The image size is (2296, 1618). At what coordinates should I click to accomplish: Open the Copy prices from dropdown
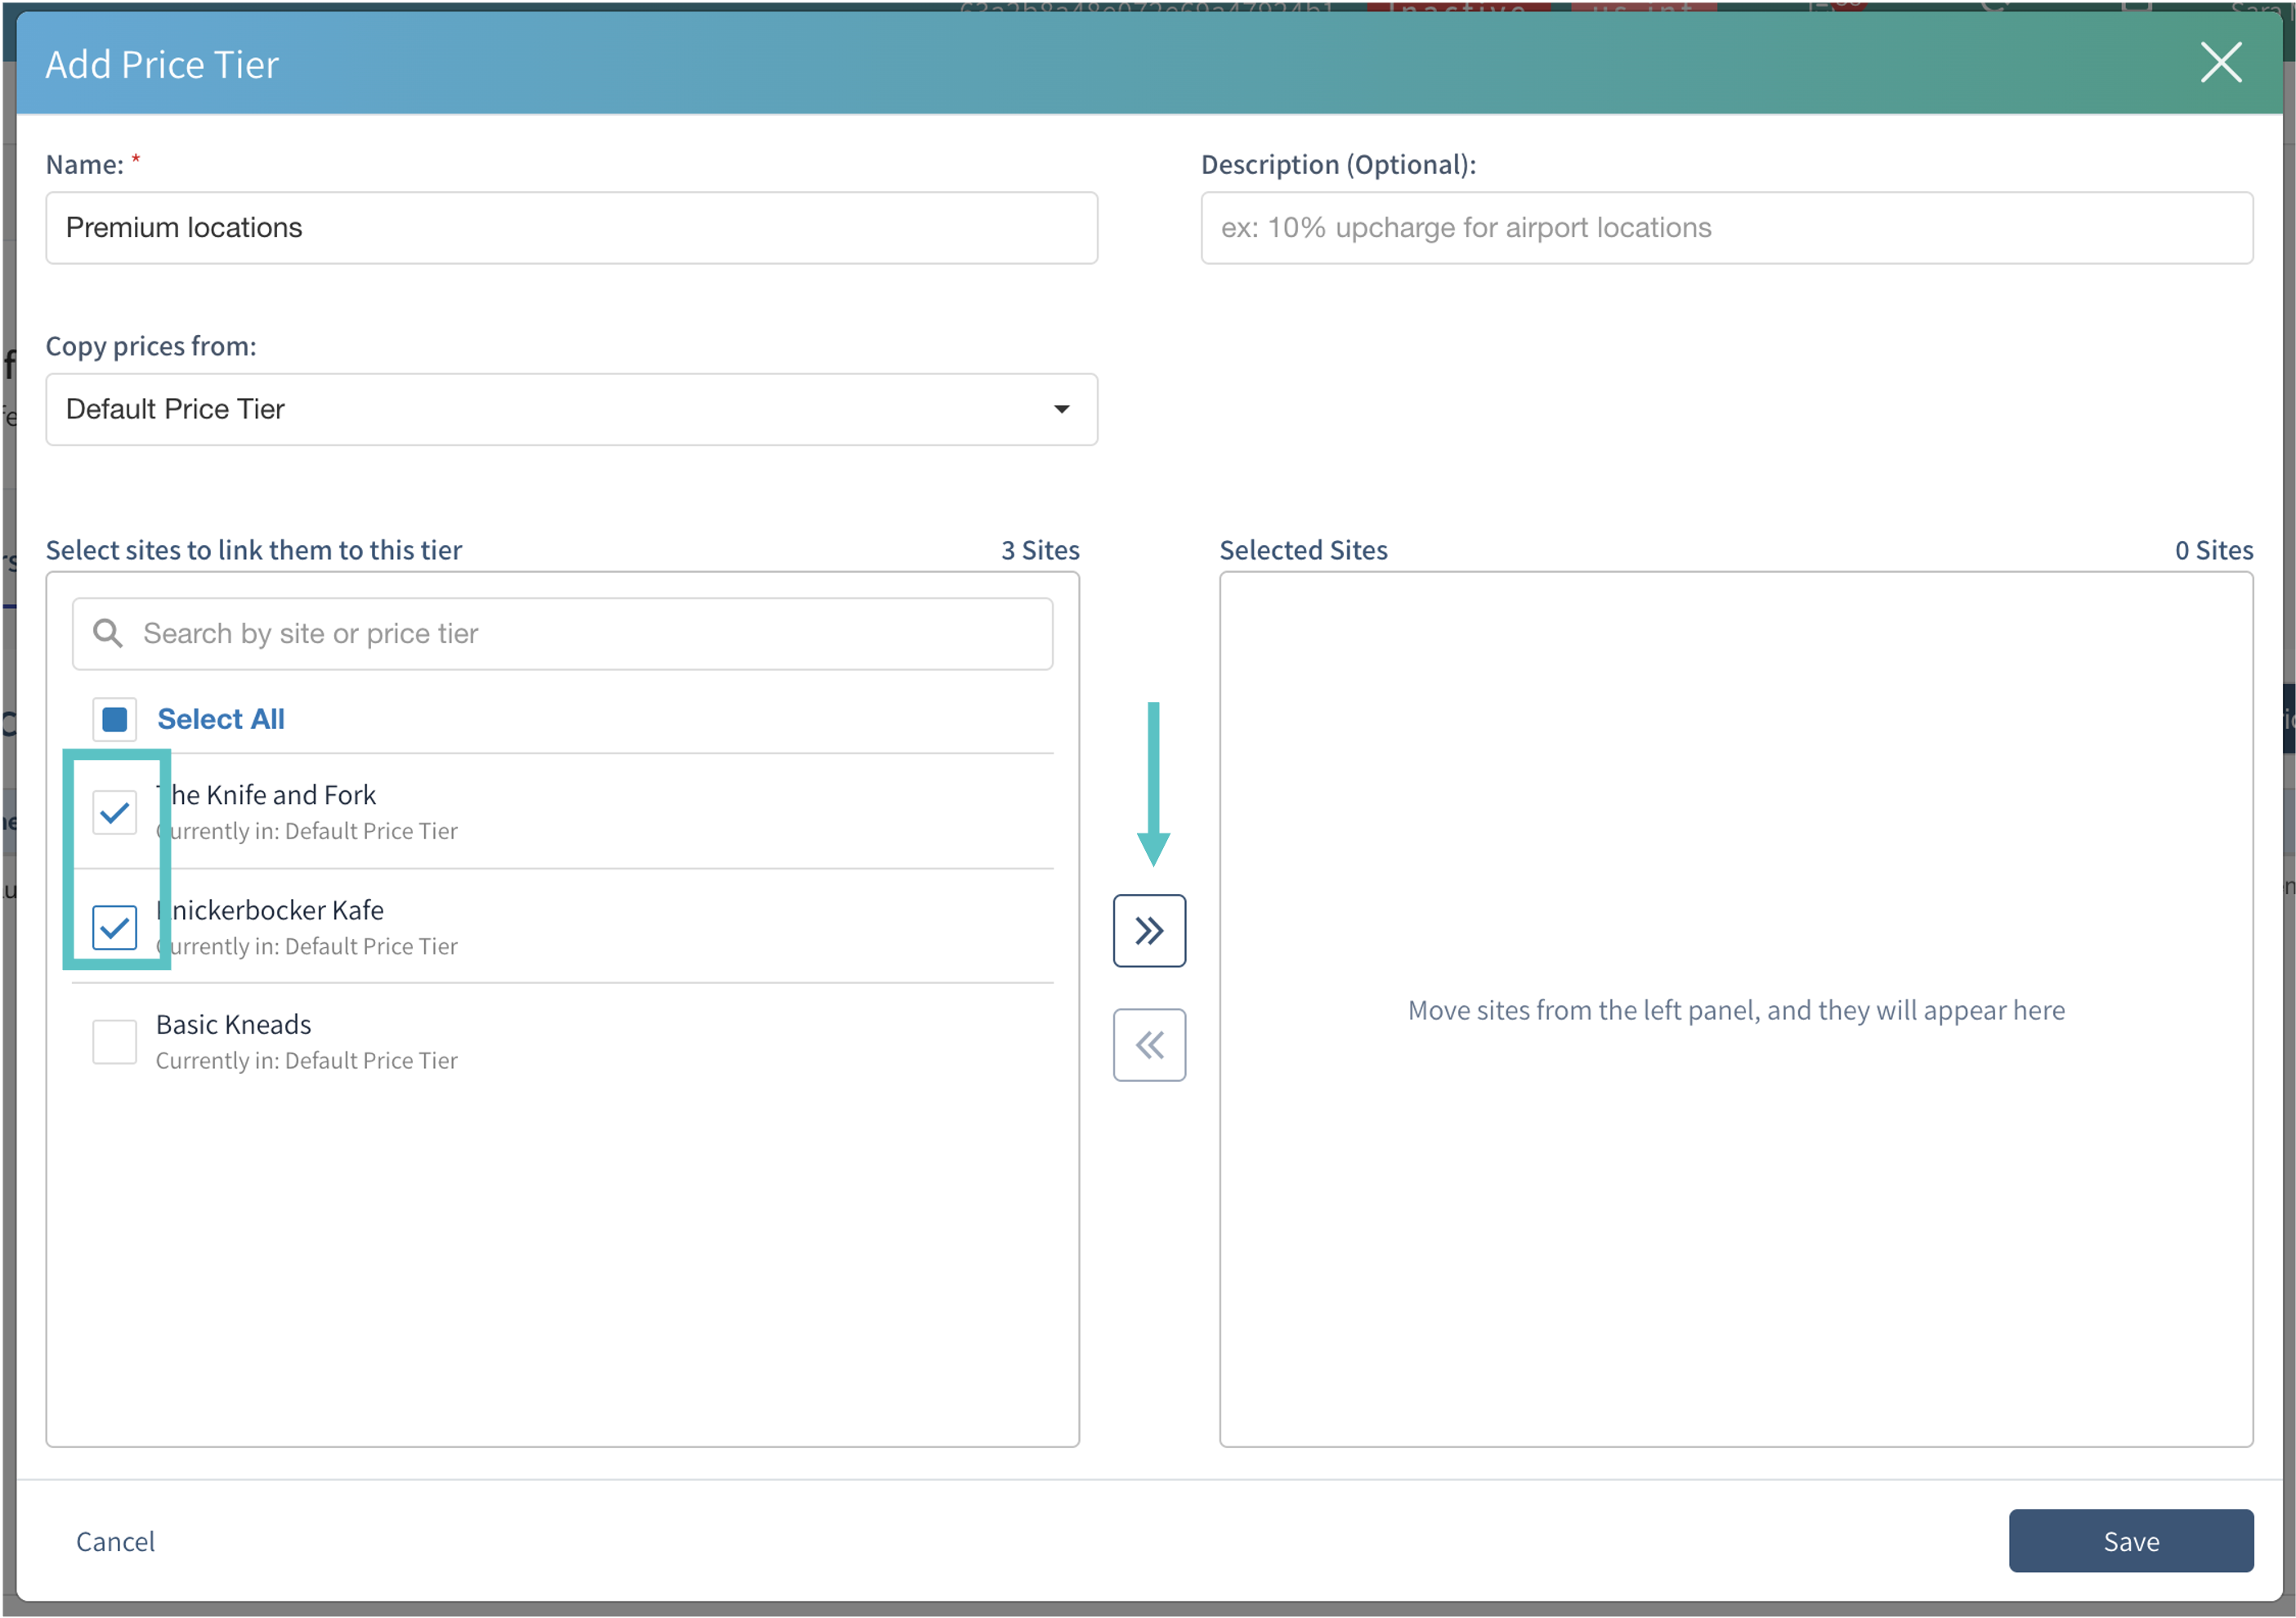tap(570, 409)
